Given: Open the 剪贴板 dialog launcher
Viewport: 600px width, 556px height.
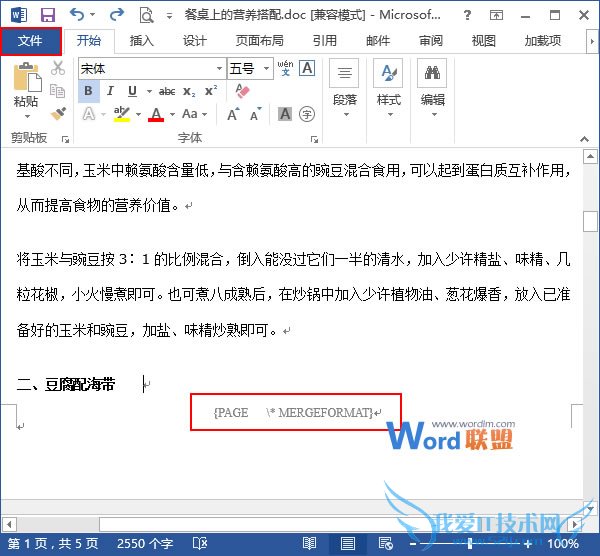Looking at the screenshot, I should pyautogui.click(x=65, y=139).
